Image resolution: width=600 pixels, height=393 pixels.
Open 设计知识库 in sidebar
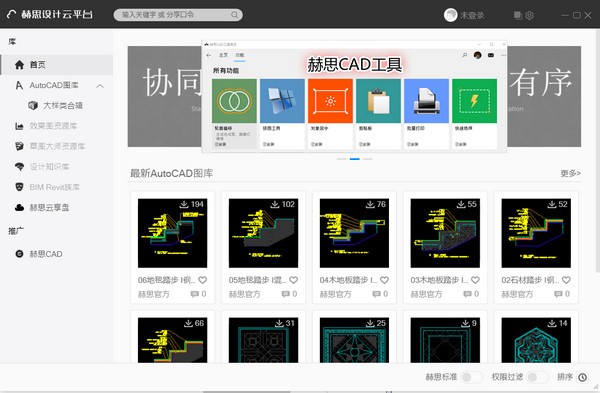coord(49,166)
